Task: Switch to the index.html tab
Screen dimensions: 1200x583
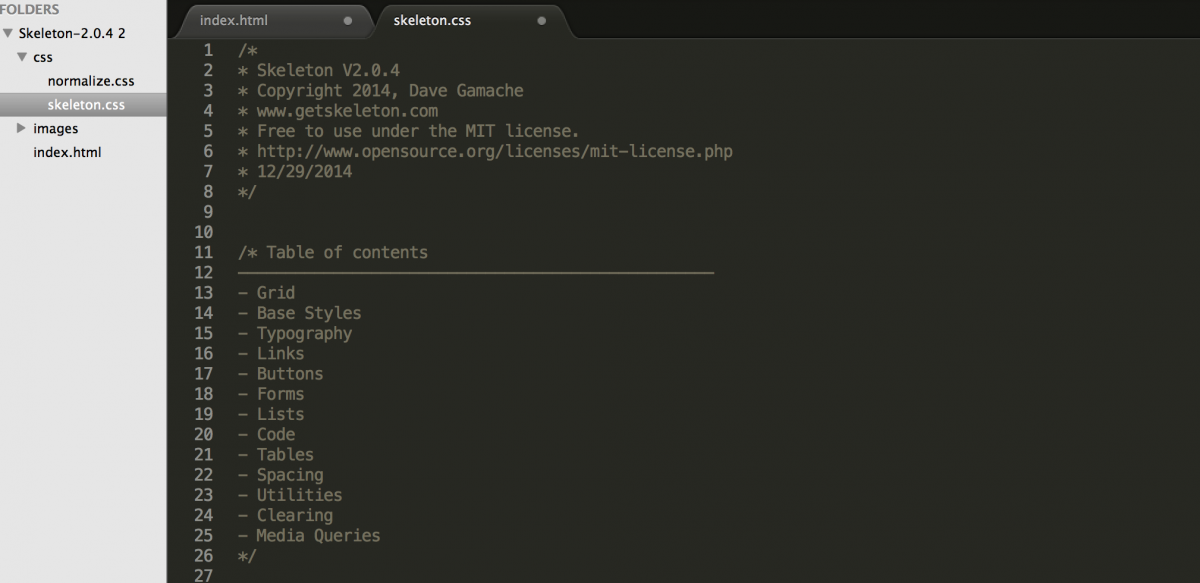Action: pyautogui.click(x=234, y=20)
